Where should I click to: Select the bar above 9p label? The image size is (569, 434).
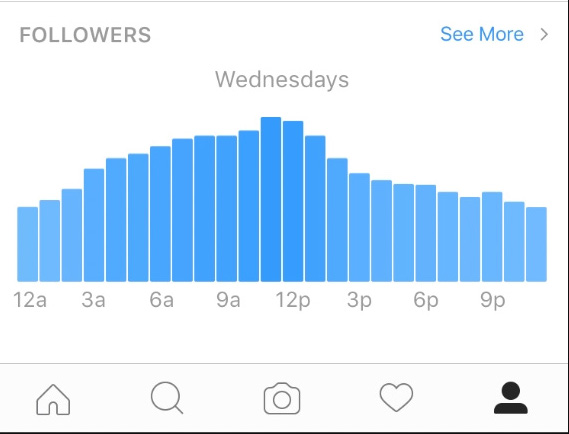point(492,237)
